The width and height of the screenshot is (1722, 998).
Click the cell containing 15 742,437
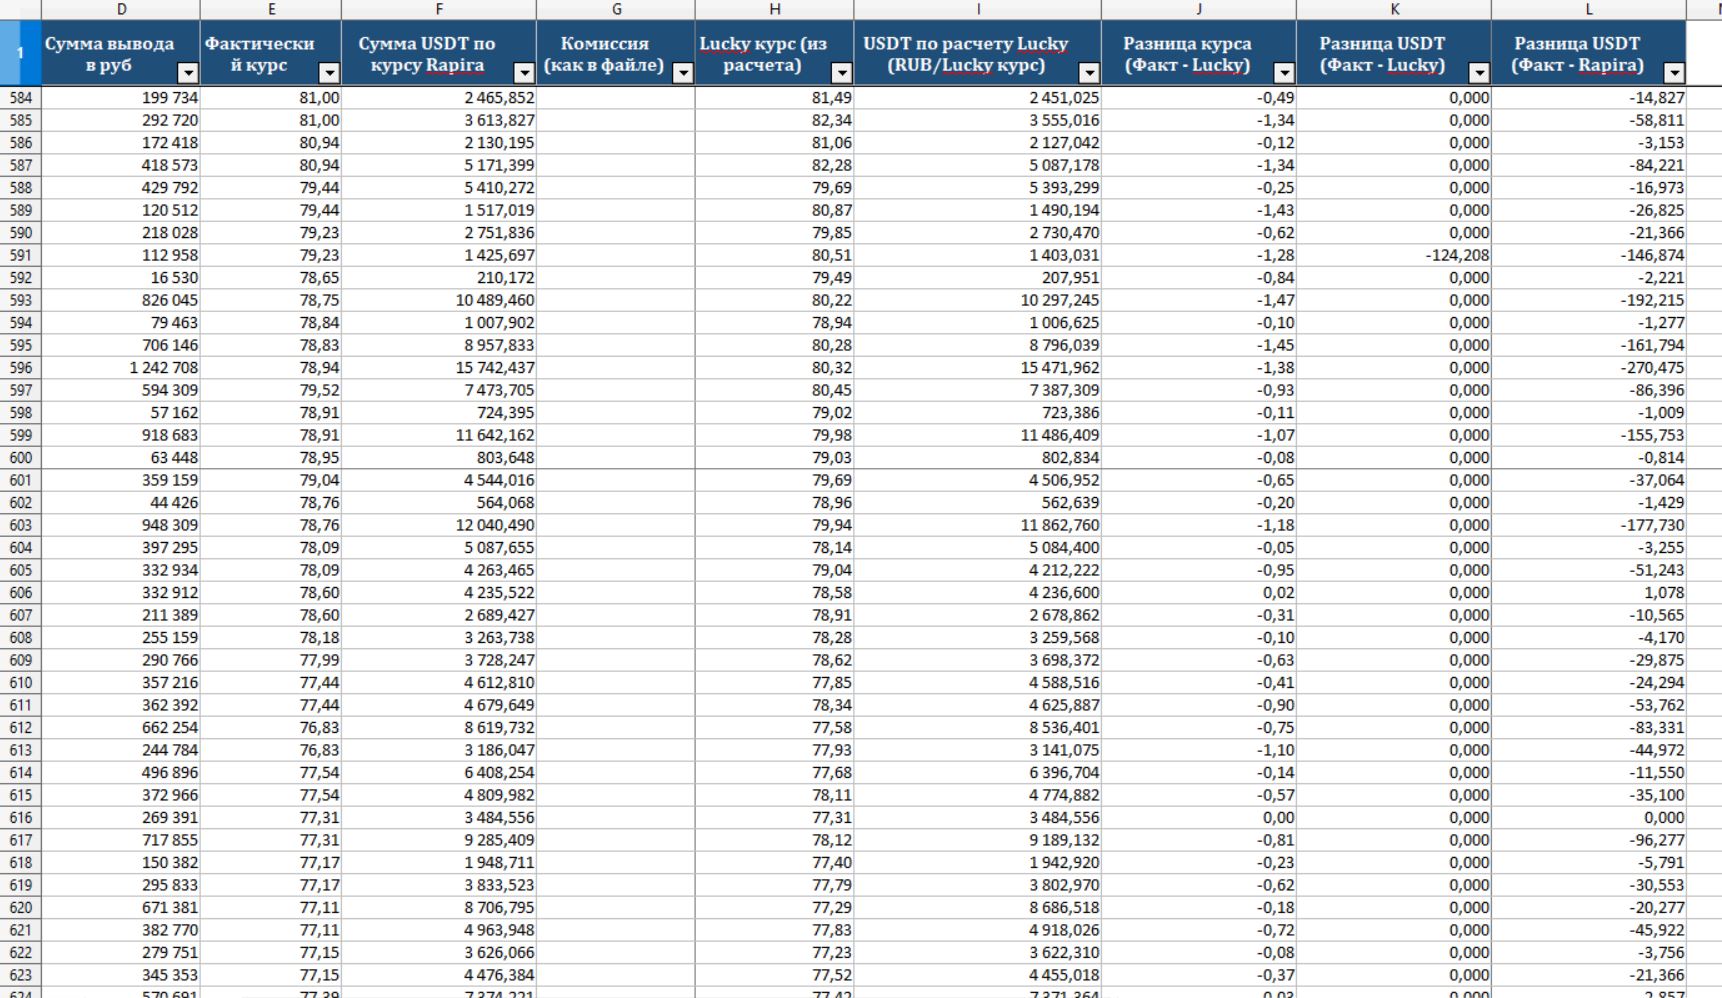point(439,368)
